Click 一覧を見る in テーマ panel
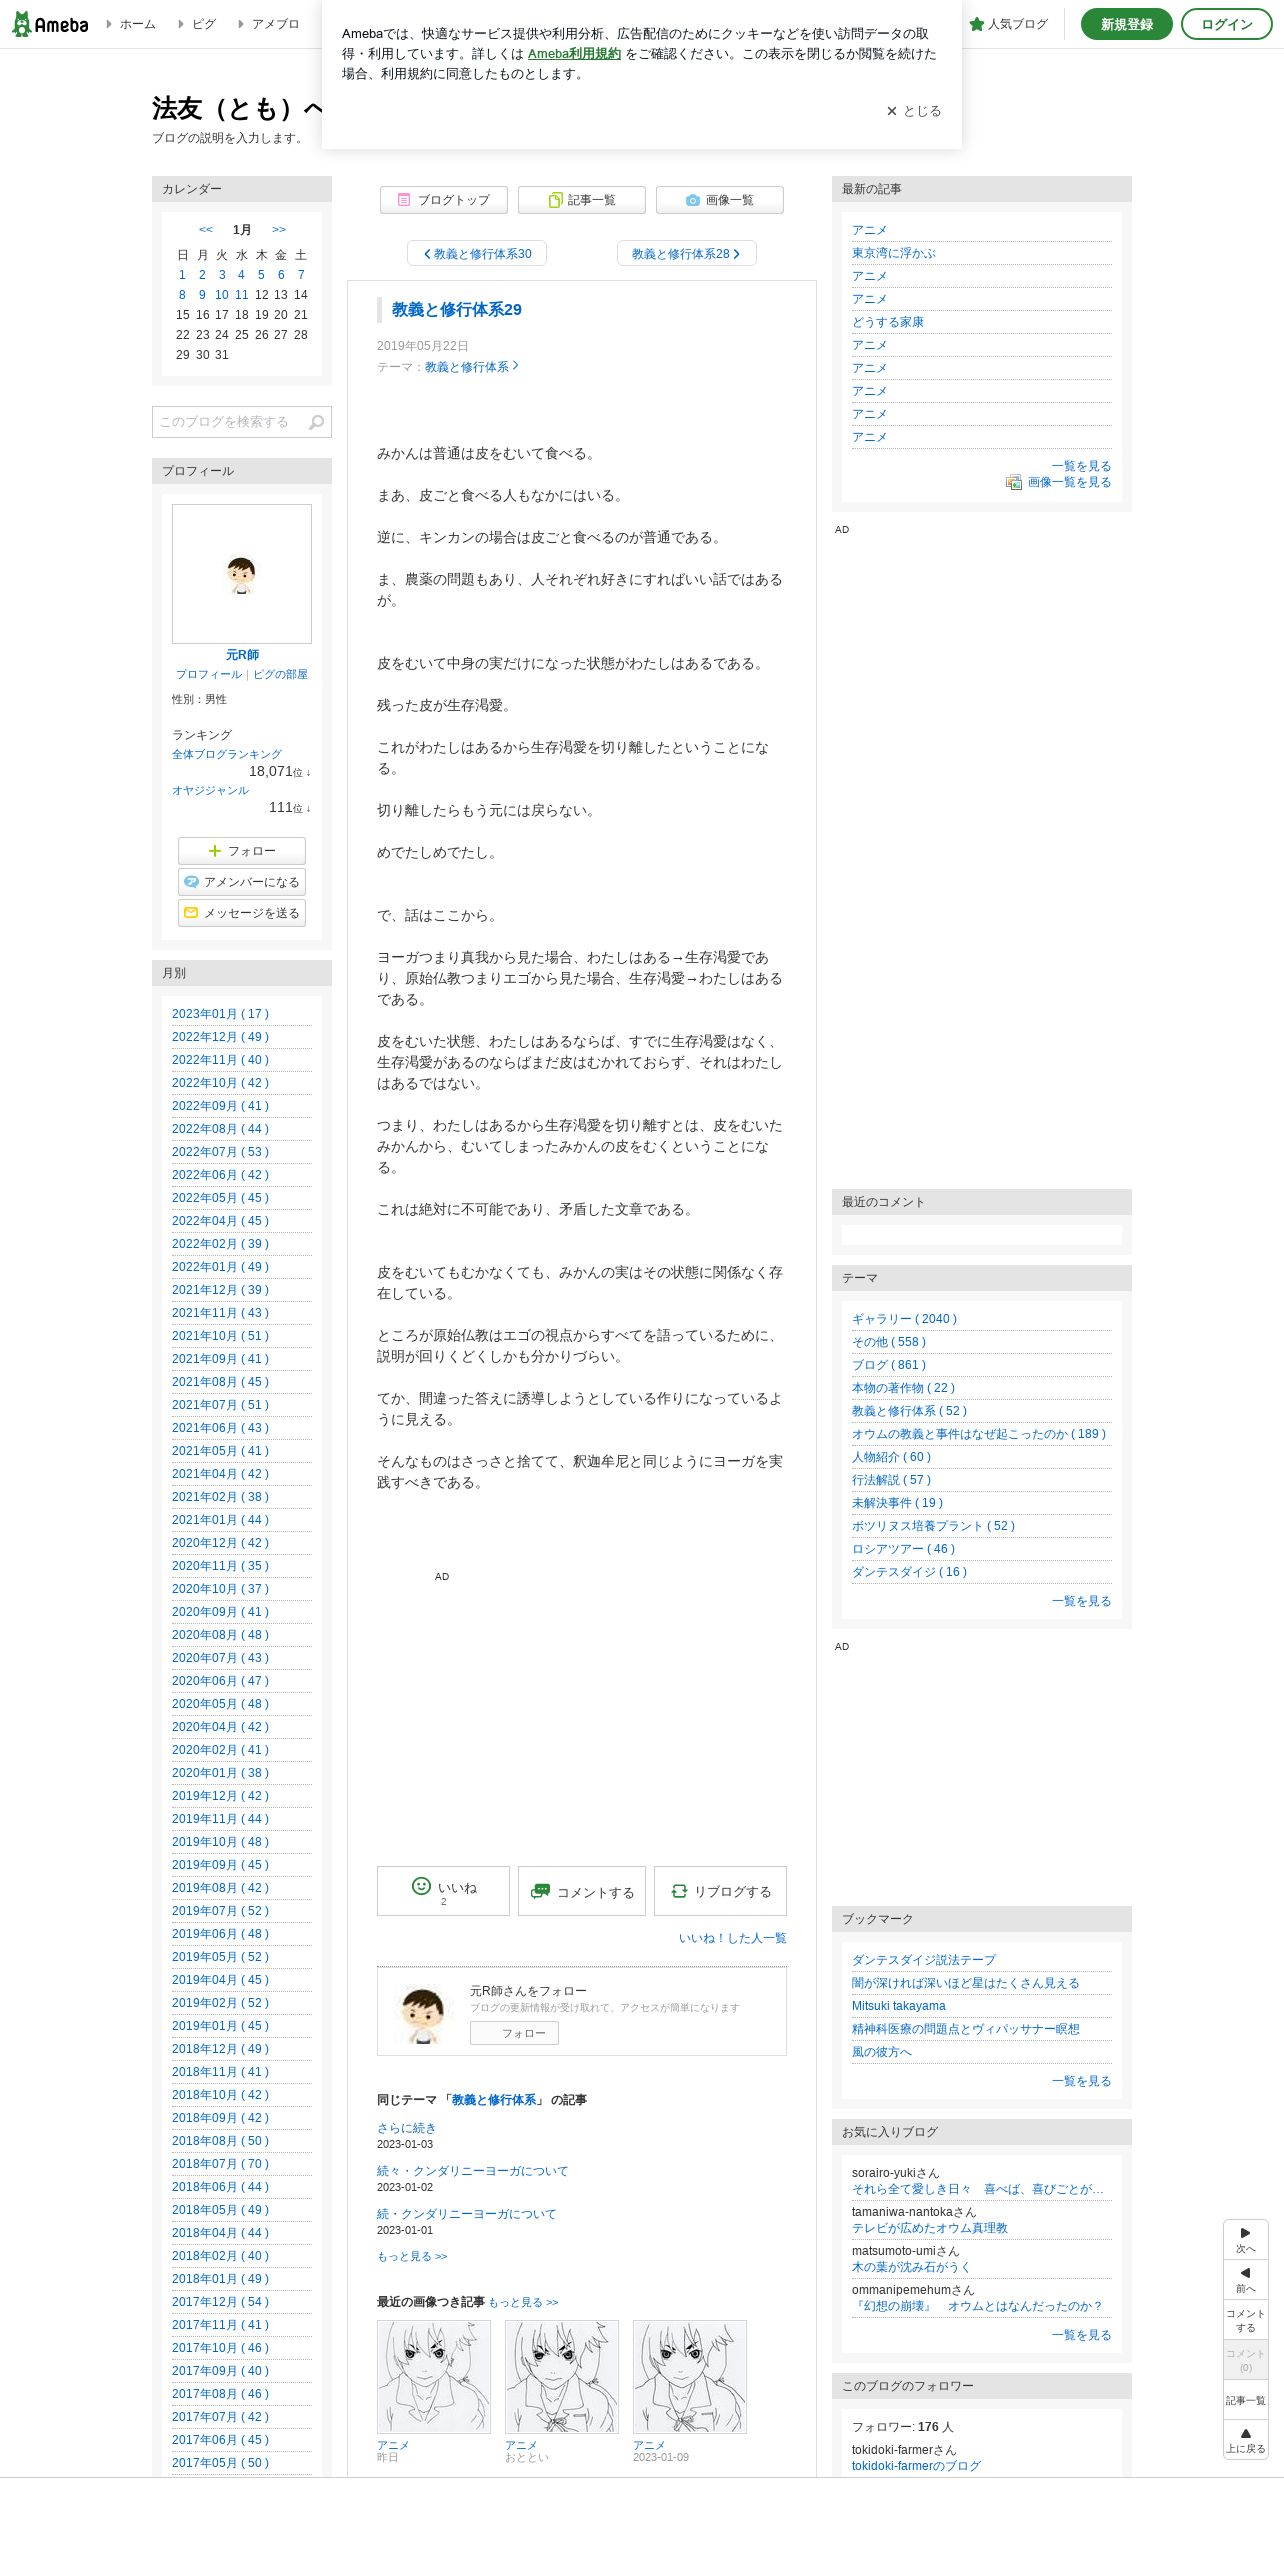 [x=1081, y=1601]
